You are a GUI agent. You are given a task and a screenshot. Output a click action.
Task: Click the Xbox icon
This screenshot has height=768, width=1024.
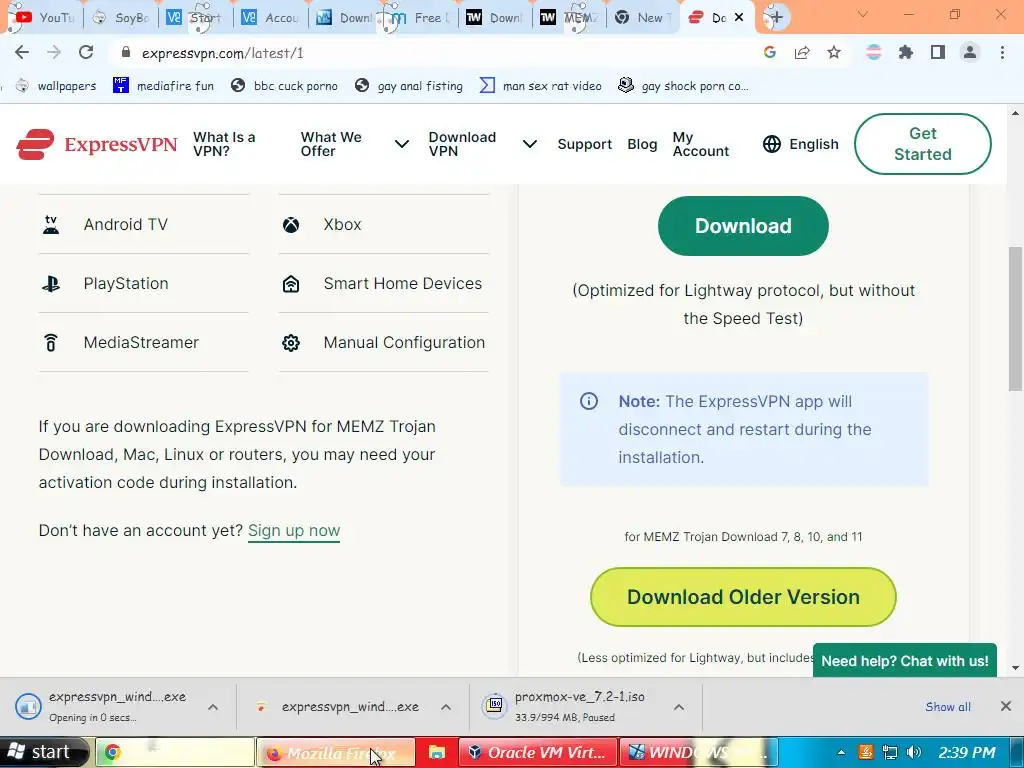click(291, 225)
